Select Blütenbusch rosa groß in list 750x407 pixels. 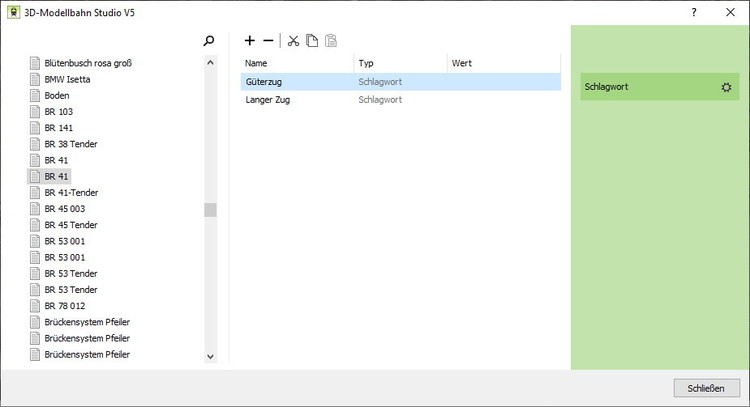[x=88, y=63]
